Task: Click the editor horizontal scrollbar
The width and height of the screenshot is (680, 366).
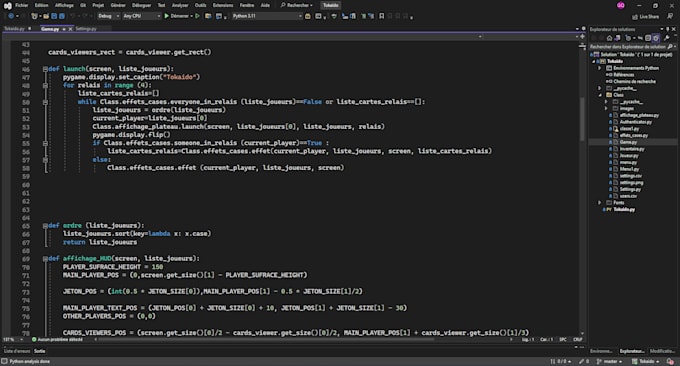Action: (267, 340)
